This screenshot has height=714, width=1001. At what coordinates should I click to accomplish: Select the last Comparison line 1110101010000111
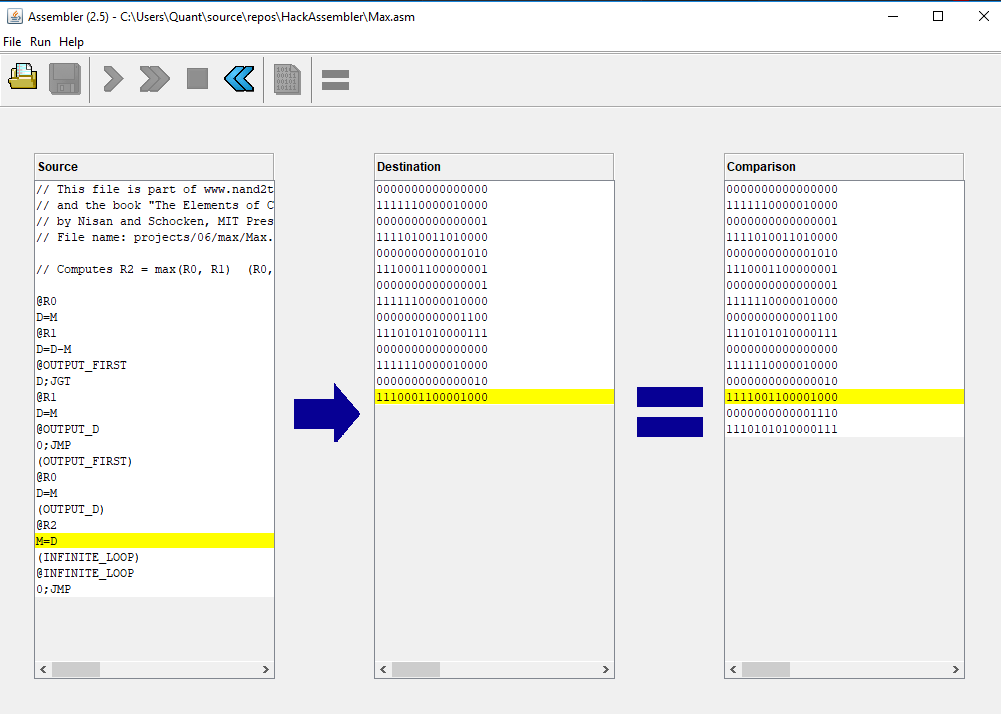(x=782, y=429)
